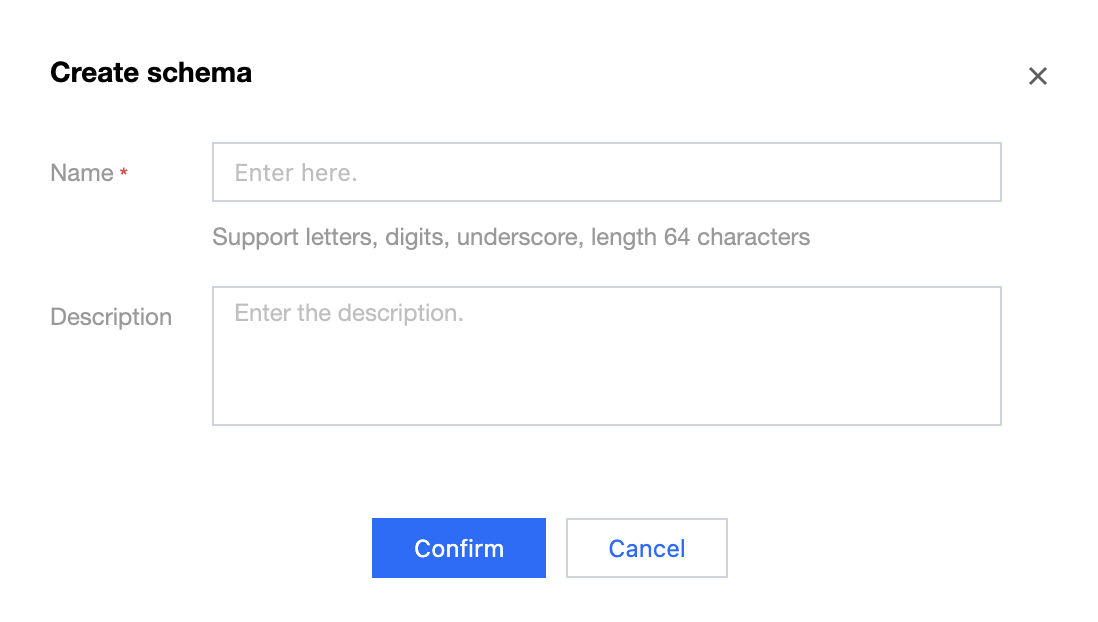Select the 'Enter the description.' placeholder text
Screen dimensions: 1098x622
tap(349, 313)
